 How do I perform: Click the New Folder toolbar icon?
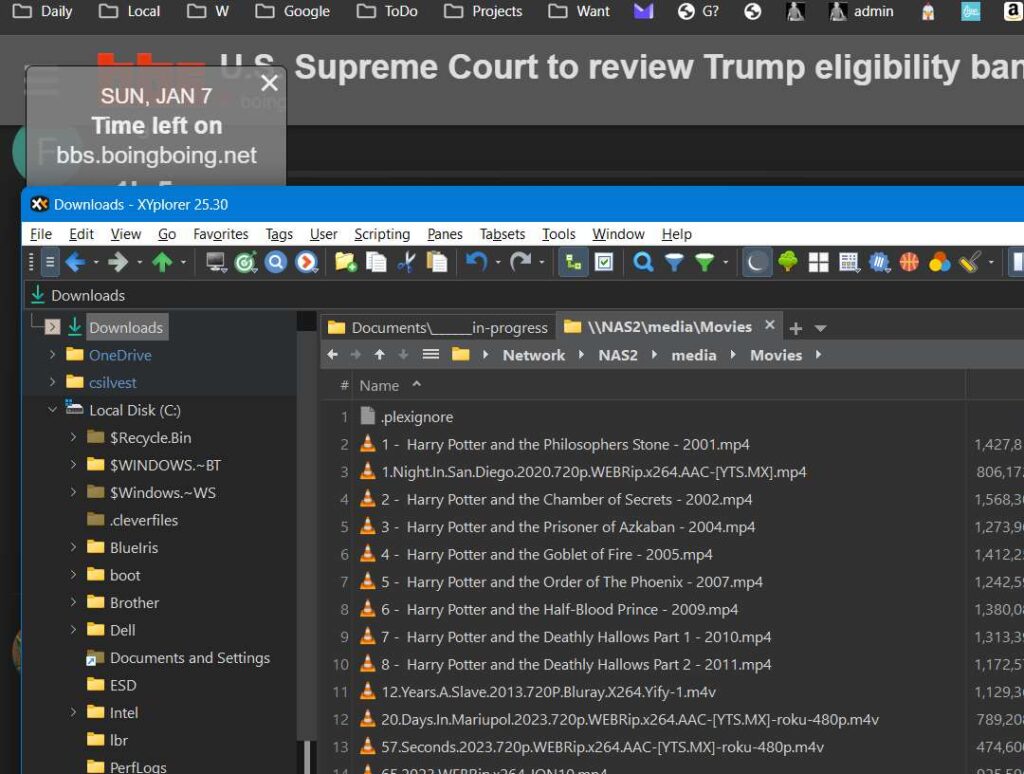tap(345, 263)
